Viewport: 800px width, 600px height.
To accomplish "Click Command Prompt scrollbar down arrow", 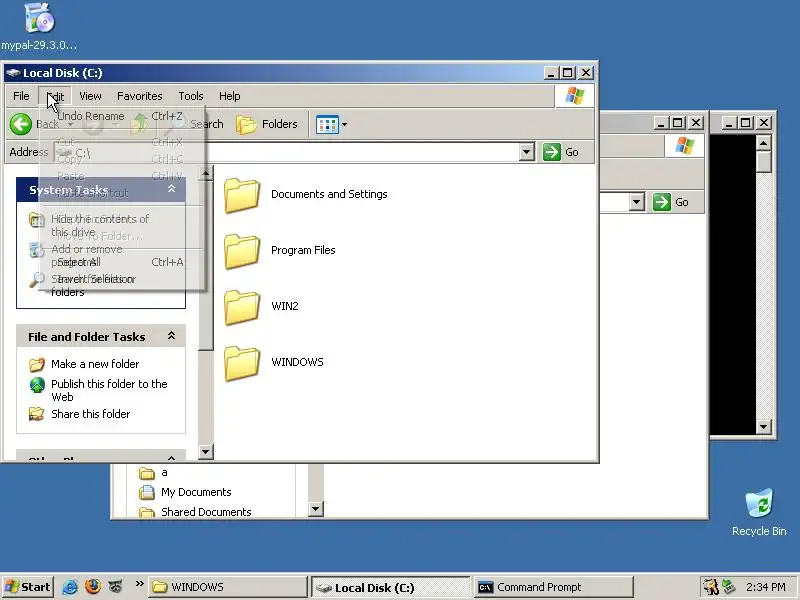I will pyautogui.click(x=763, y=427).
